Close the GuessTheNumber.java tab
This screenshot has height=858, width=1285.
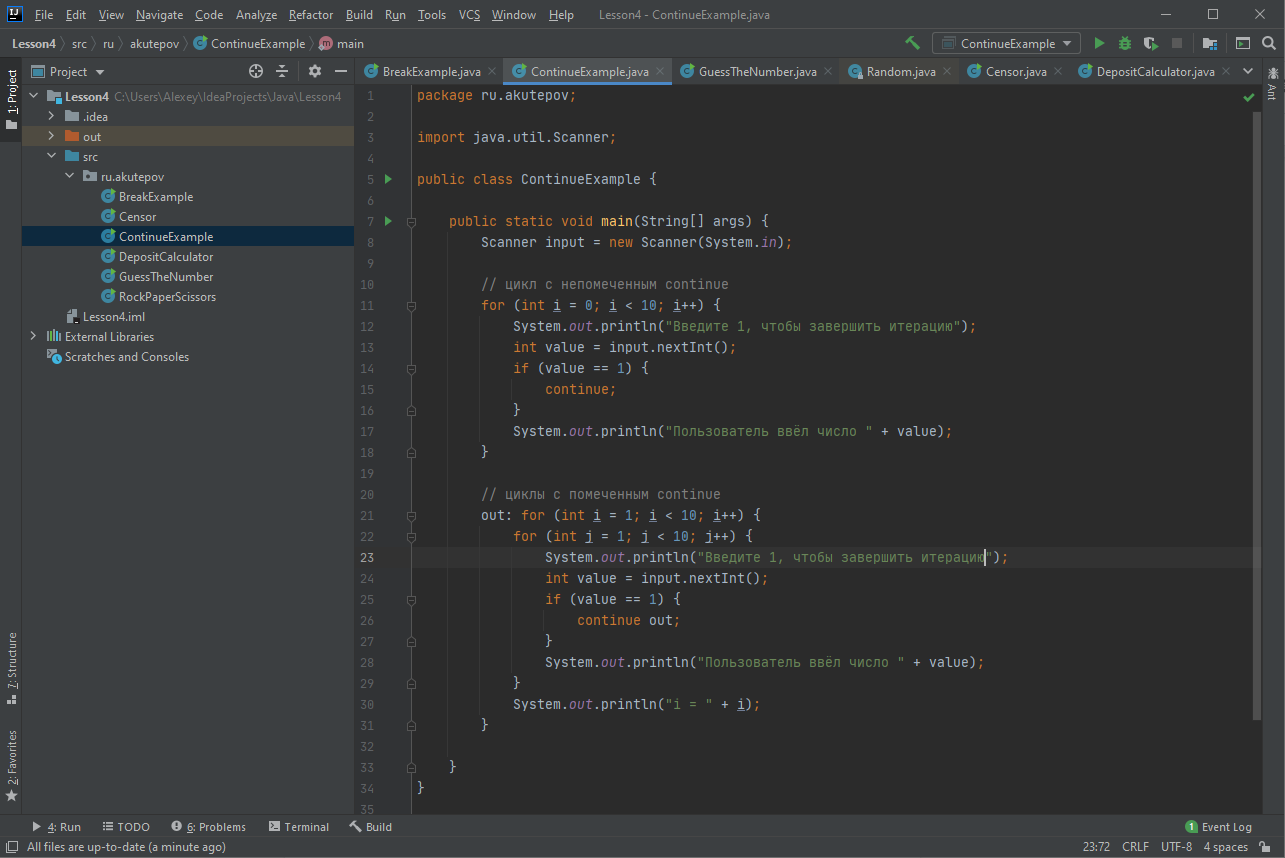[x=828, y=72]
